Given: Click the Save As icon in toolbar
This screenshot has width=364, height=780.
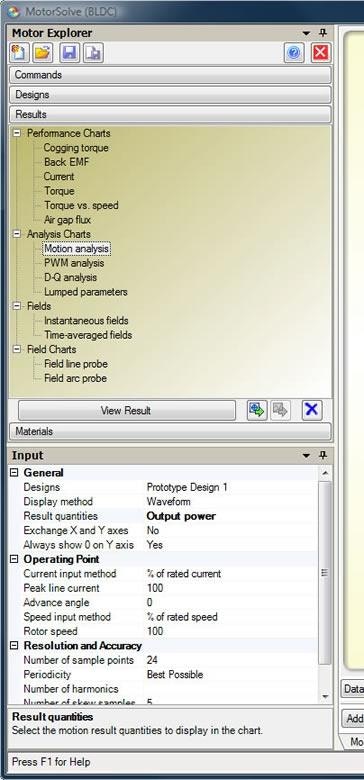Looking at the screenshot, I should [93, 53].
